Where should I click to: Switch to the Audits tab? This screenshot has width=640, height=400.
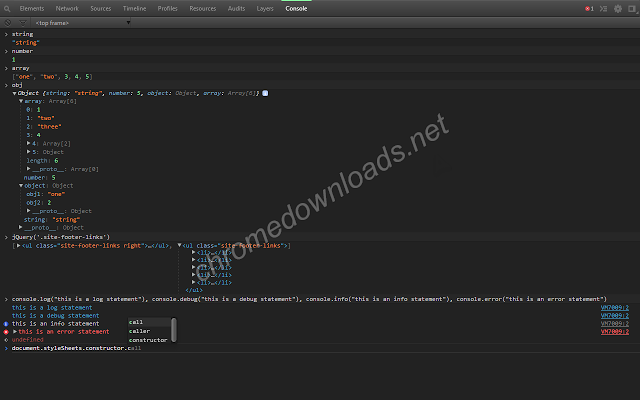237,9
